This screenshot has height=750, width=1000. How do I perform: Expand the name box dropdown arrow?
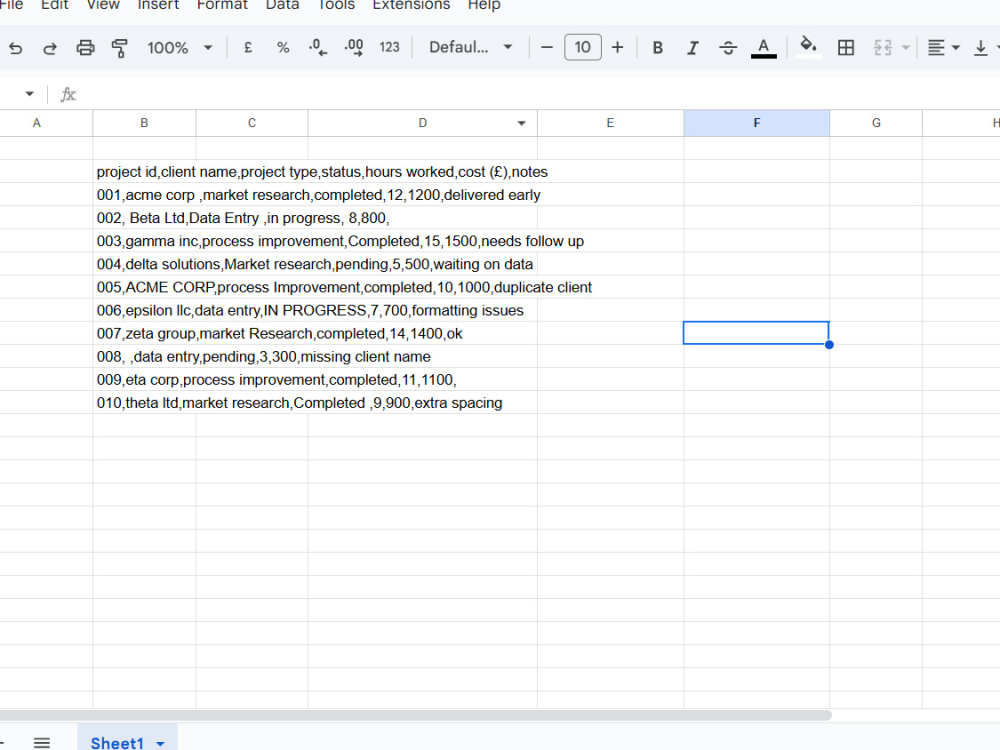click(x=29, y=94)
